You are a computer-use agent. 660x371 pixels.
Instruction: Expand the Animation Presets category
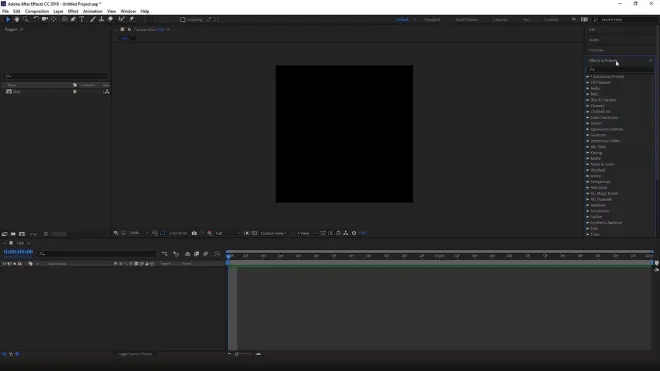[588, 77]
